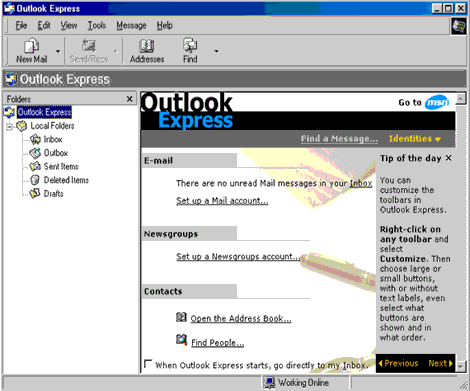Click Next in Tip of the day

click(440, 363)
